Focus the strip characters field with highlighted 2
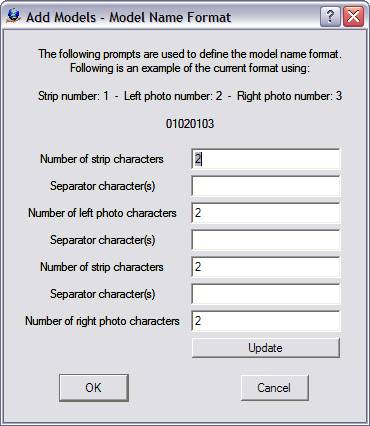 266,159
